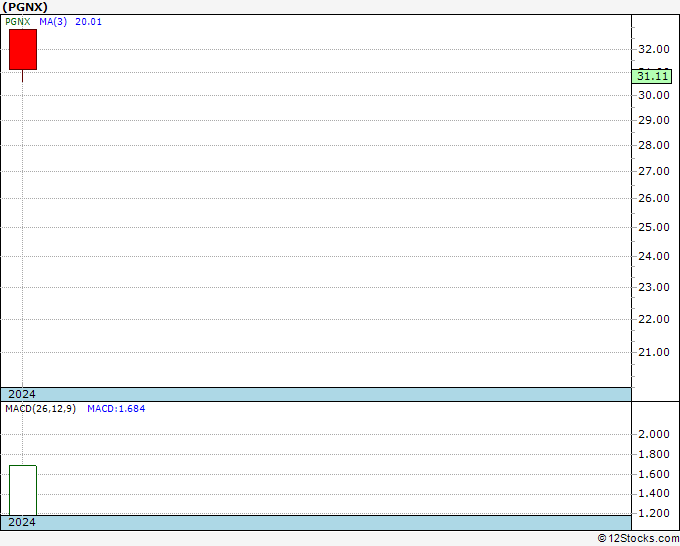
Task: Click the PGNX series legend label
Action: click(18, 22)
